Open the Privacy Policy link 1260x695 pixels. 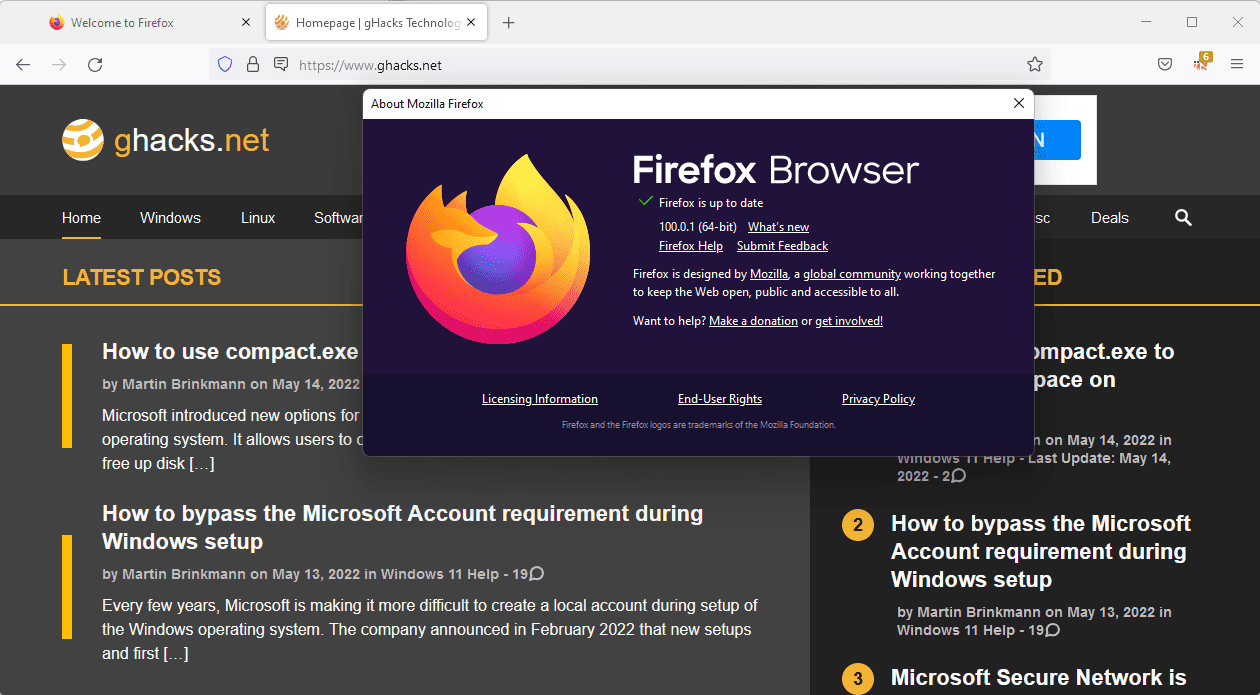click(x=878, y=399)
